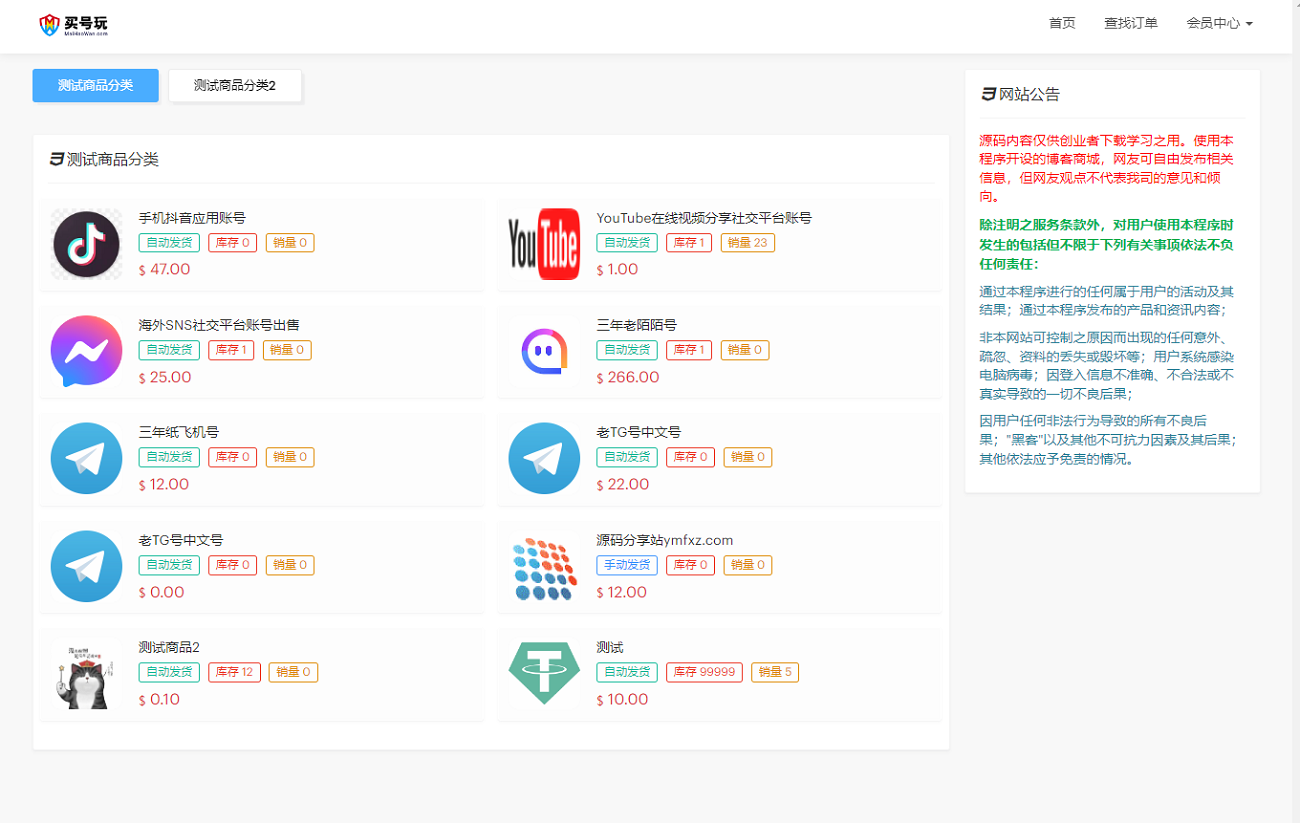Click the 手动发货 tag on 源码分享站

point(627,565)
